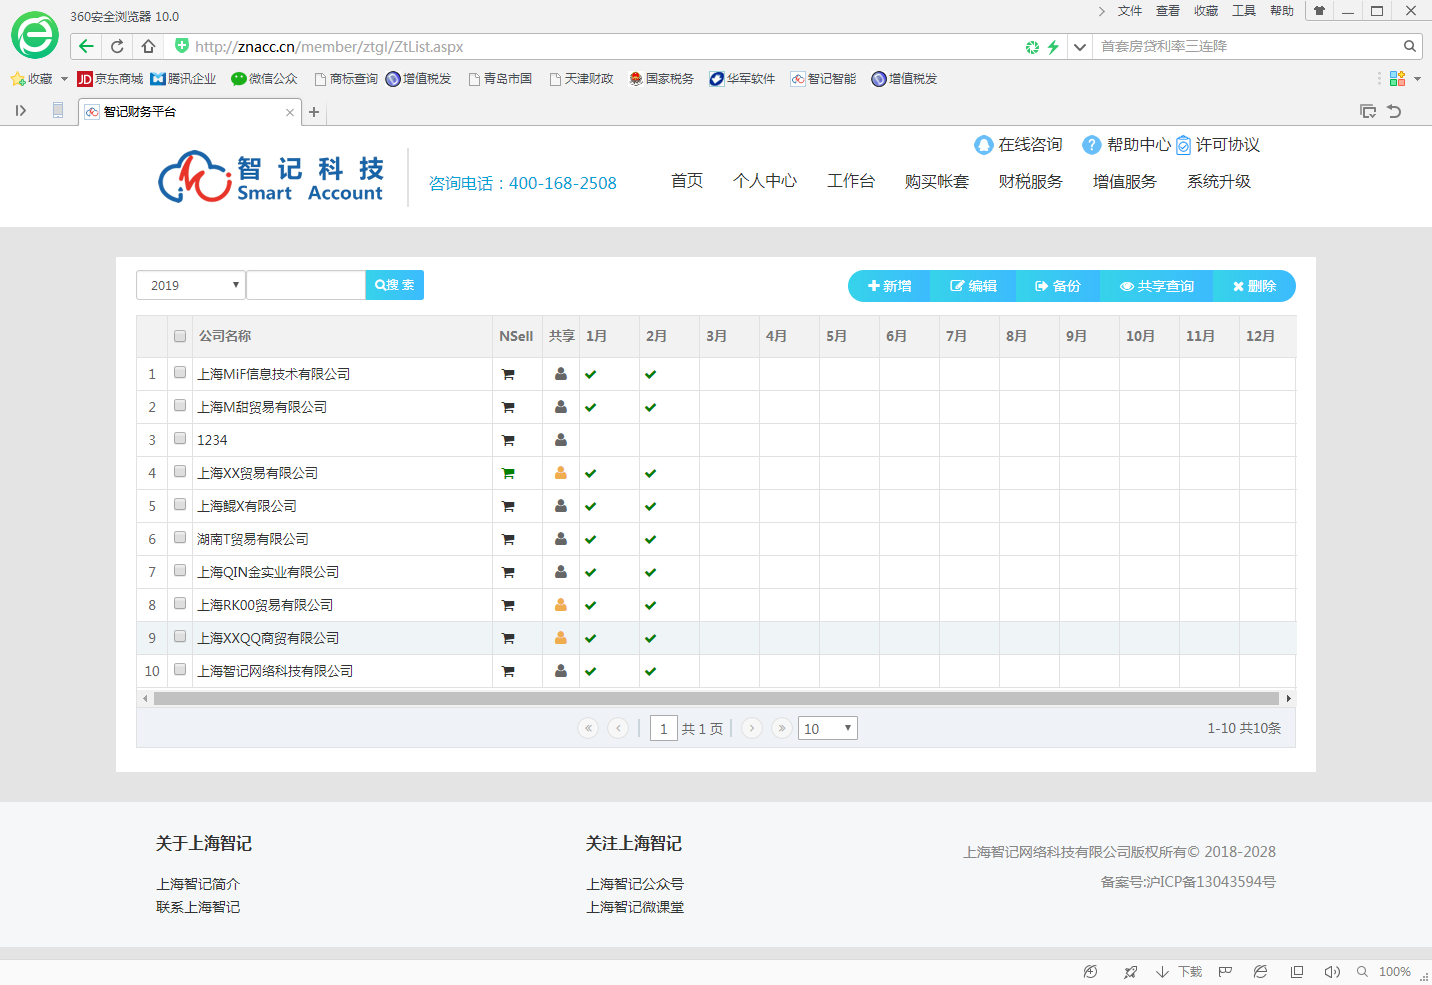The image size is (1432, 985).
Task: Toggle the select-all checkbox in the table header
Action: tap(179, 336)
